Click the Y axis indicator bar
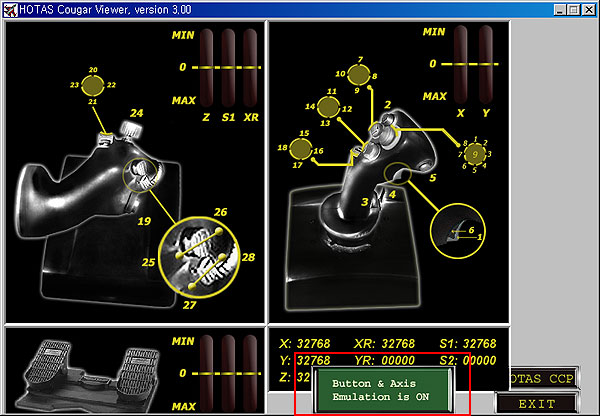600x416 pixels. [x=486, y=64]
